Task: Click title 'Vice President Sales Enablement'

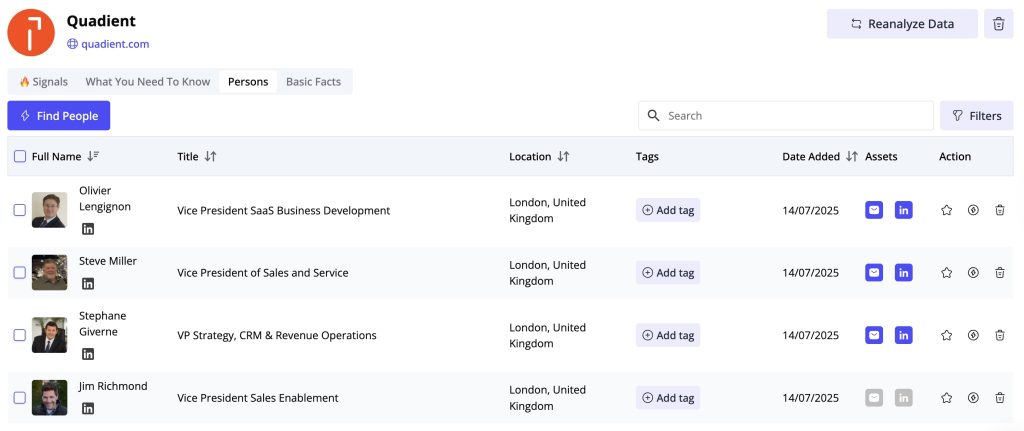Action: 258,398
